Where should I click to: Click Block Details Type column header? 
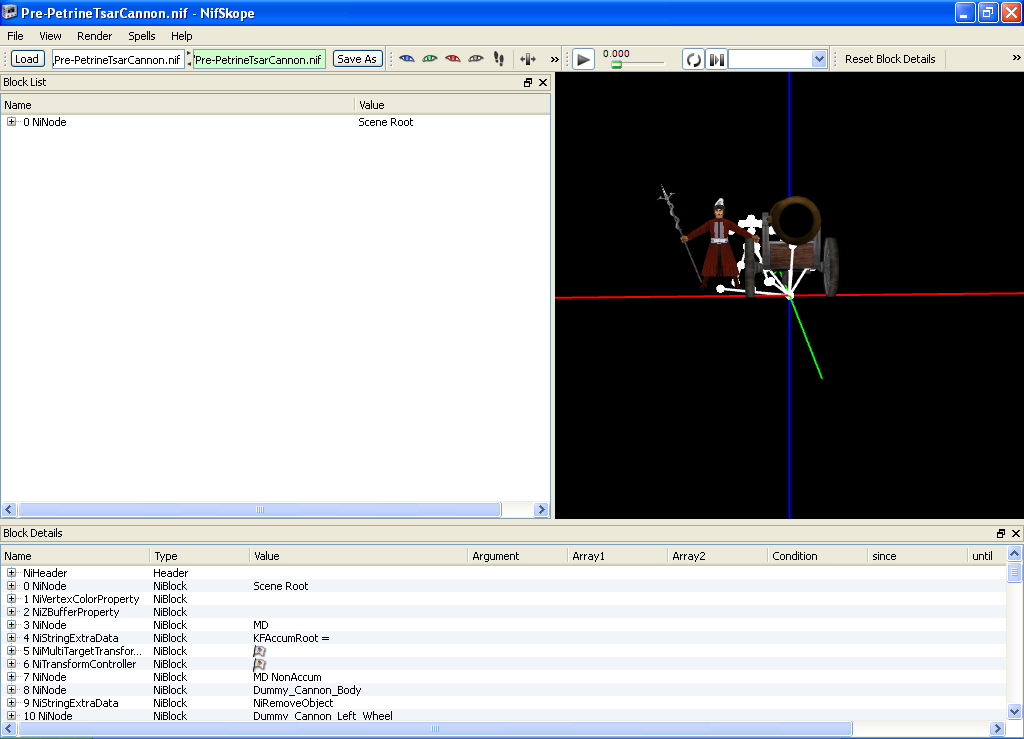[200, 556]
